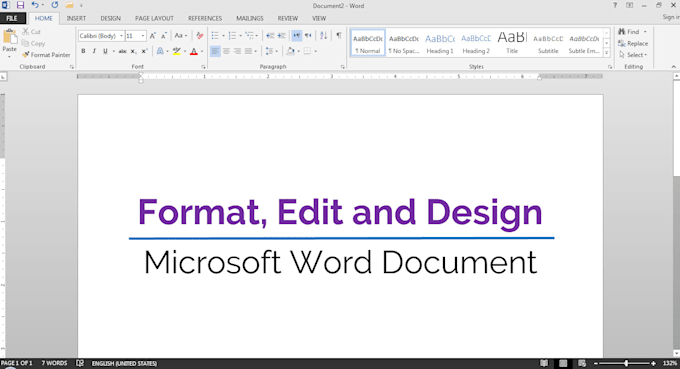Open the Paragraph dialog launcher
Image resolution: width=680 pixels, height=369 pixels.
click(343, 67)
